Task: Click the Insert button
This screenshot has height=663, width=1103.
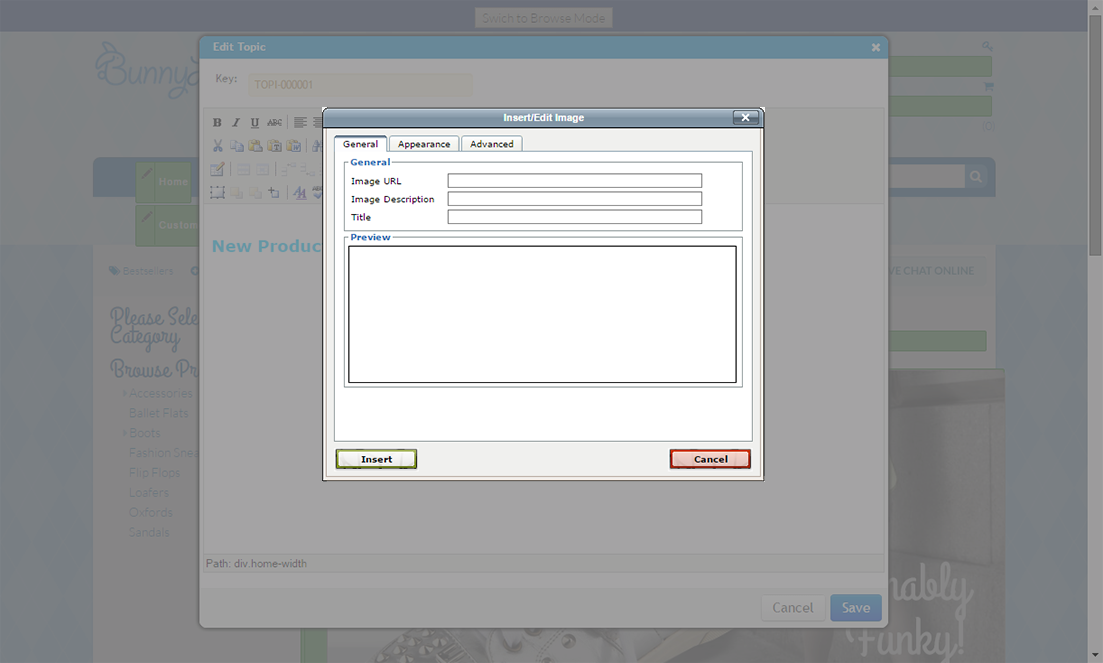Action: point(376,459)
